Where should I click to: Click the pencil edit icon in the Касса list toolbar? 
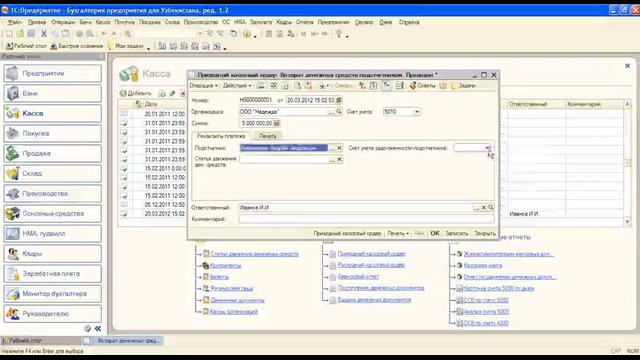pyautogui.click(x=172, y=93)
